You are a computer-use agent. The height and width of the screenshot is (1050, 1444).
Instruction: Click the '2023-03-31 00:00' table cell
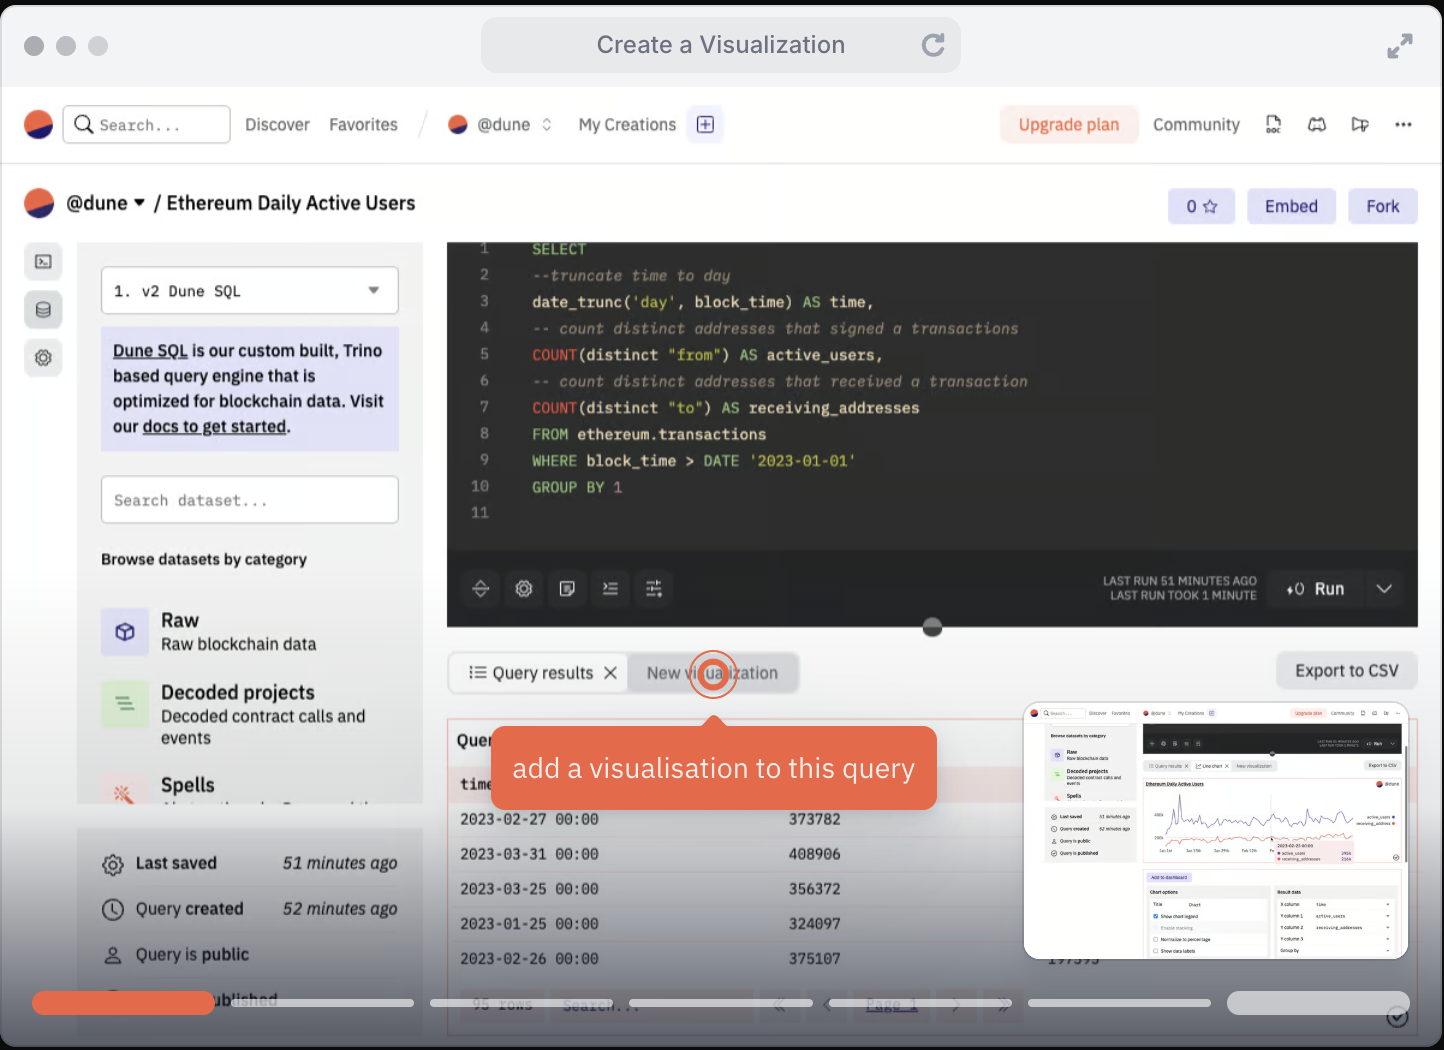(x=529, y=854)
